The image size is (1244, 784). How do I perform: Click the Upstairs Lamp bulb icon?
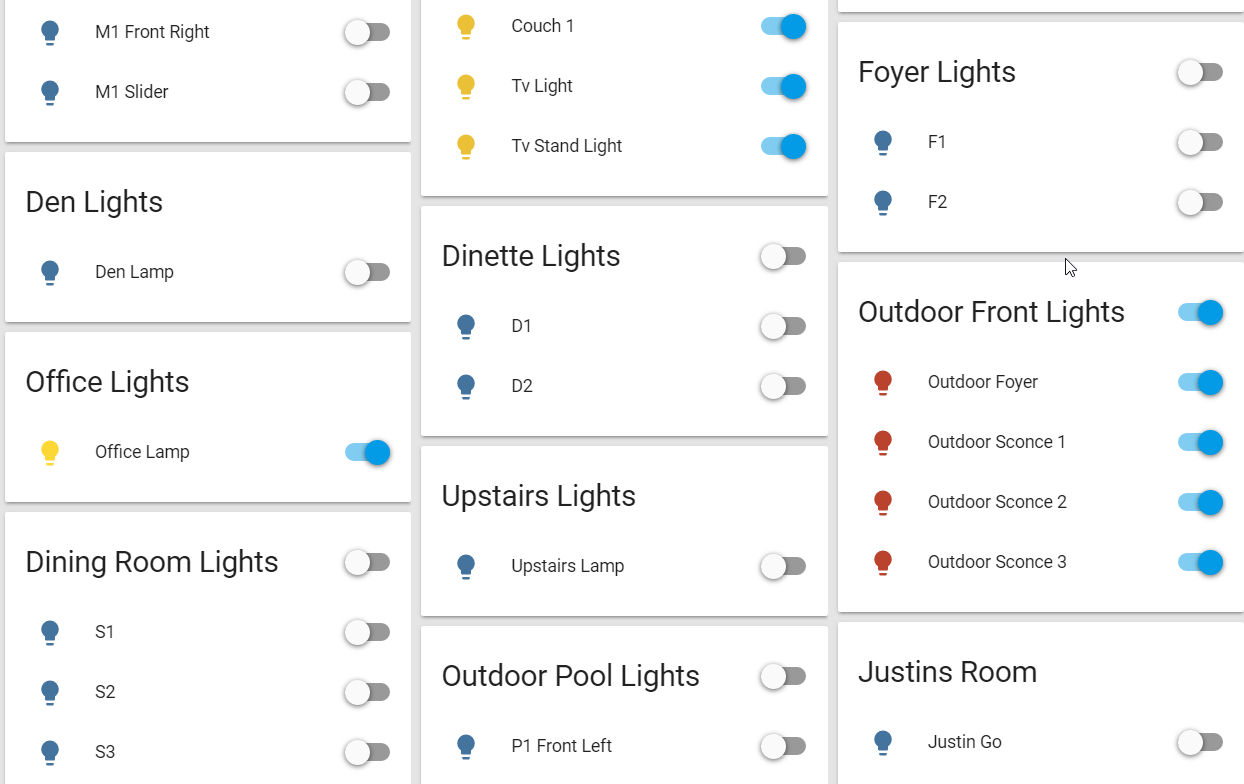click(x=466, y=566)
